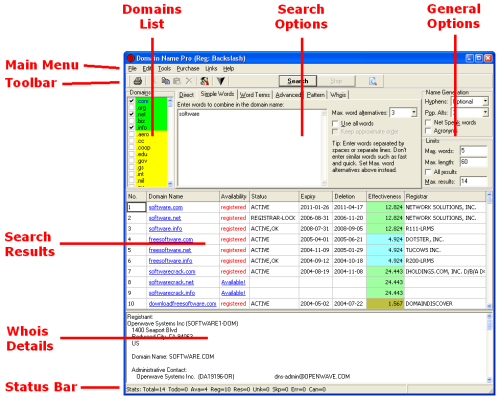
Task: Click the TUCOWS INC. registrar cell
Action: 445,250
